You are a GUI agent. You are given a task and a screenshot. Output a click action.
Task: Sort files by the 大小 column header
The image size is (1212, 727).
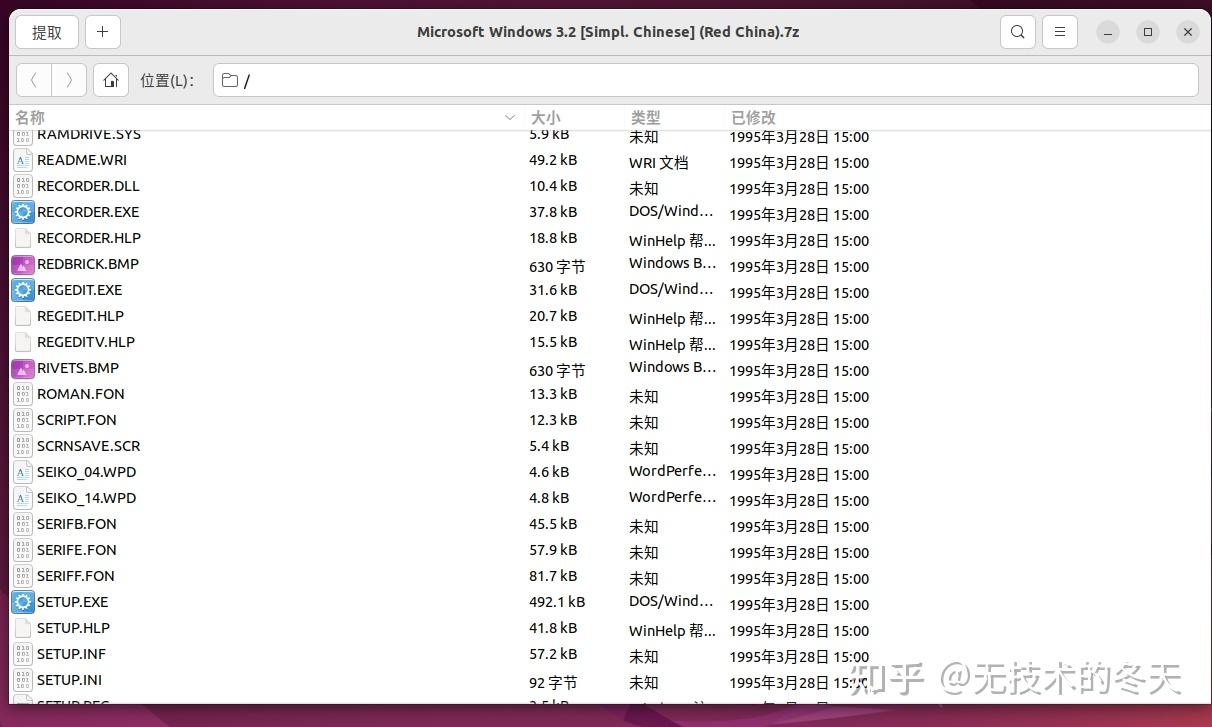545,117
